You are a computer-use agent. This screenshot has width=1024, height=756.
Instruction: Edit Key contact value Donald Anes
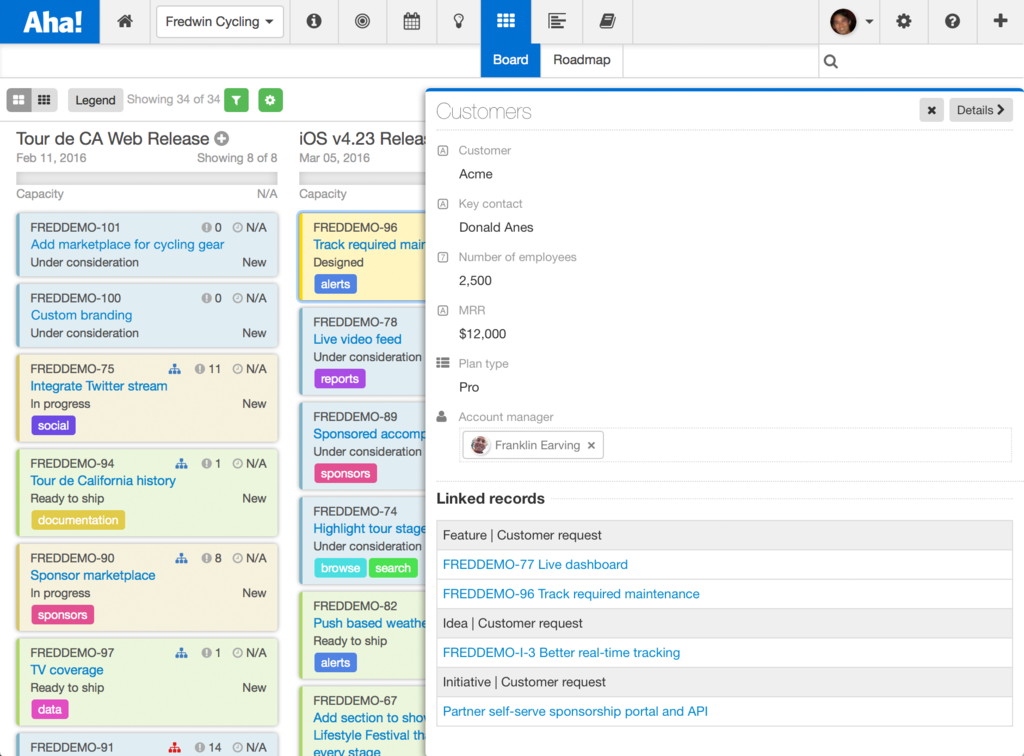496,228
